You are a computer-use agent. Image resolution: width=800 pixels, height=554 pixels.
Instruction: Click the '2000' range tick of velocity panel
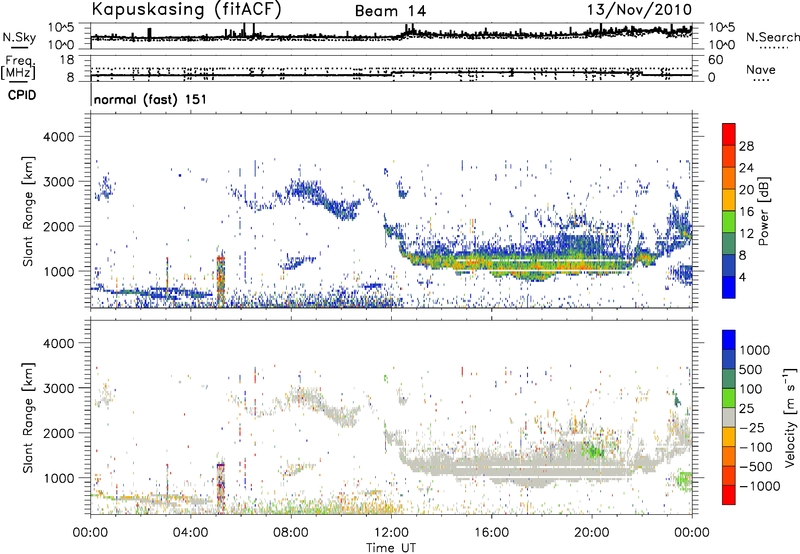58,433
